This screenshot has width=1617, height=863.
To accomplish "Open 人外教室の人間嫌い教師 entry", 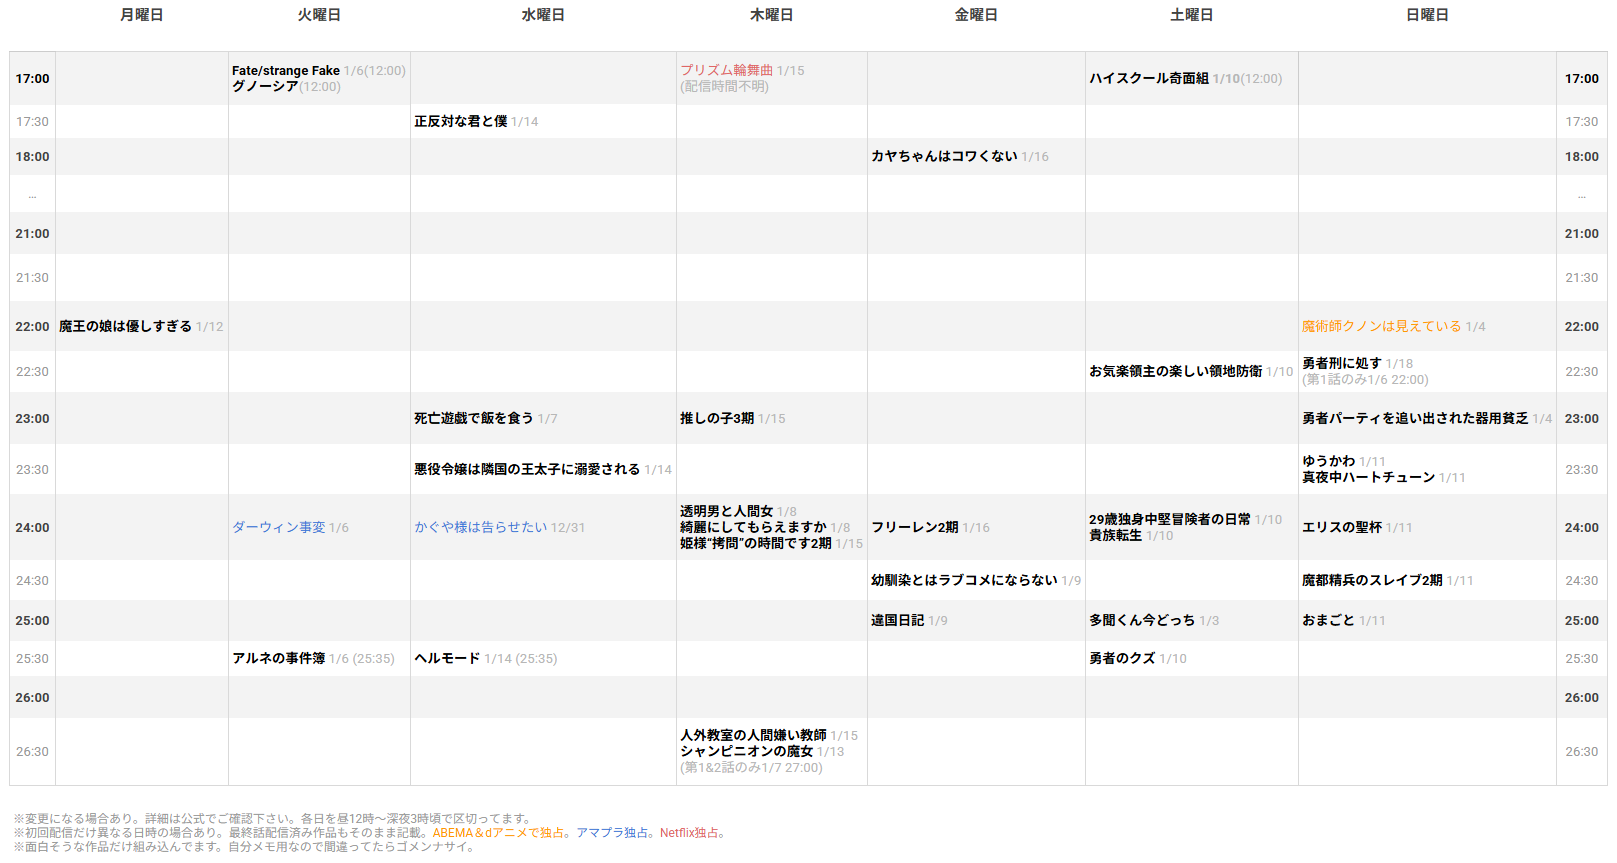I will pos(752,736).
